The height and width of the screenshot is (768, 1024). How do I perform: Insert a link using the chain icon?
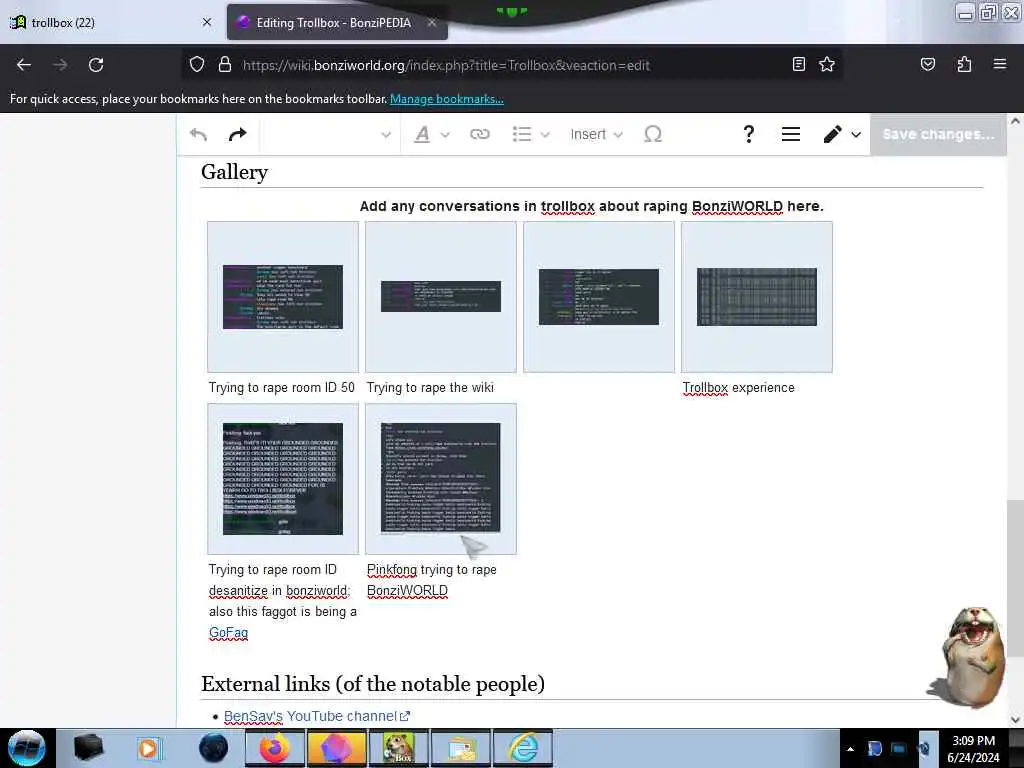[x=479, y=135]
